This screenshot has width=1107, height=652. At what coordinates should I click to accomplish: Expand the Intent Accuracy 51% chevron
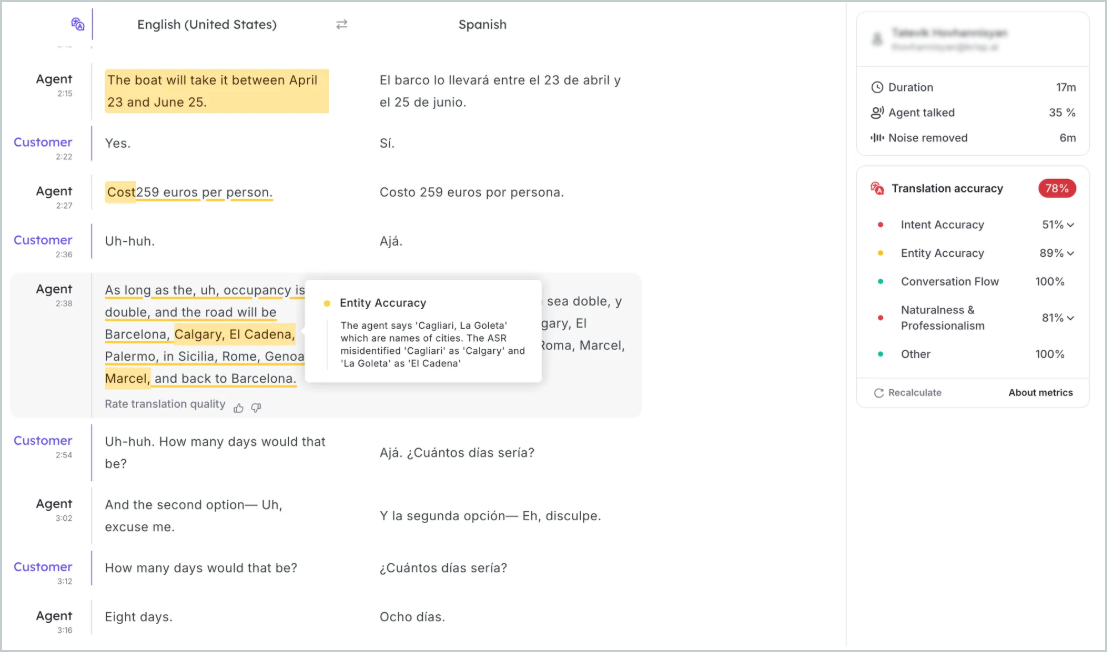[1071, 225]
